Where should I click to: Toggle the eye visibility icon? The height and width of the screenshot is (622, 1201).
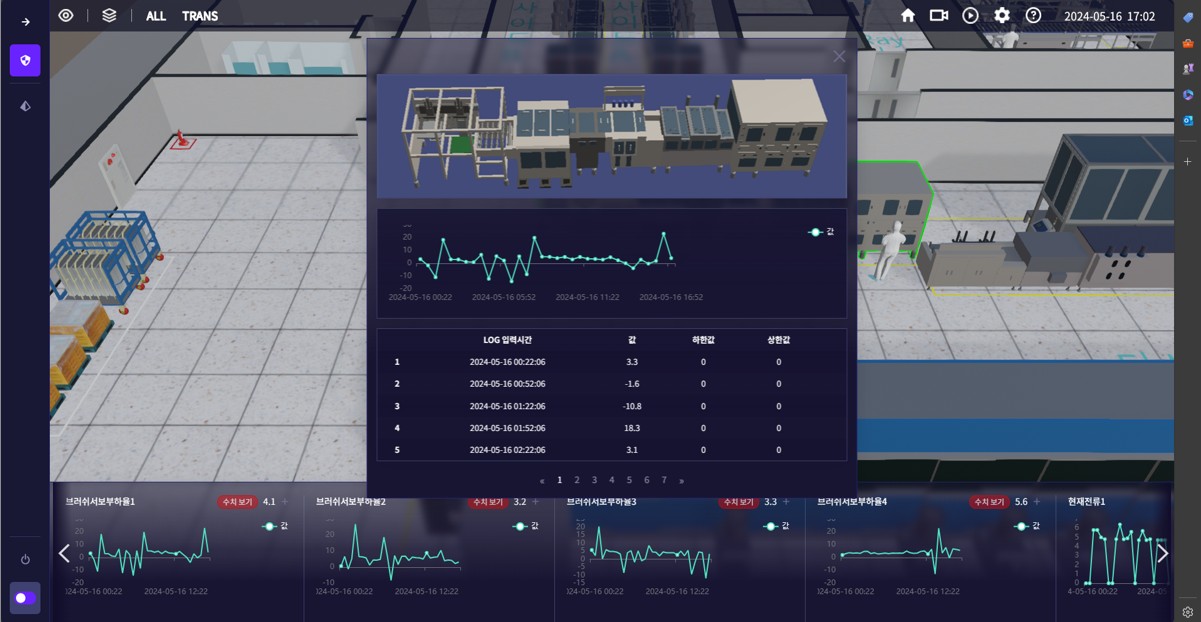coord(66,16)
